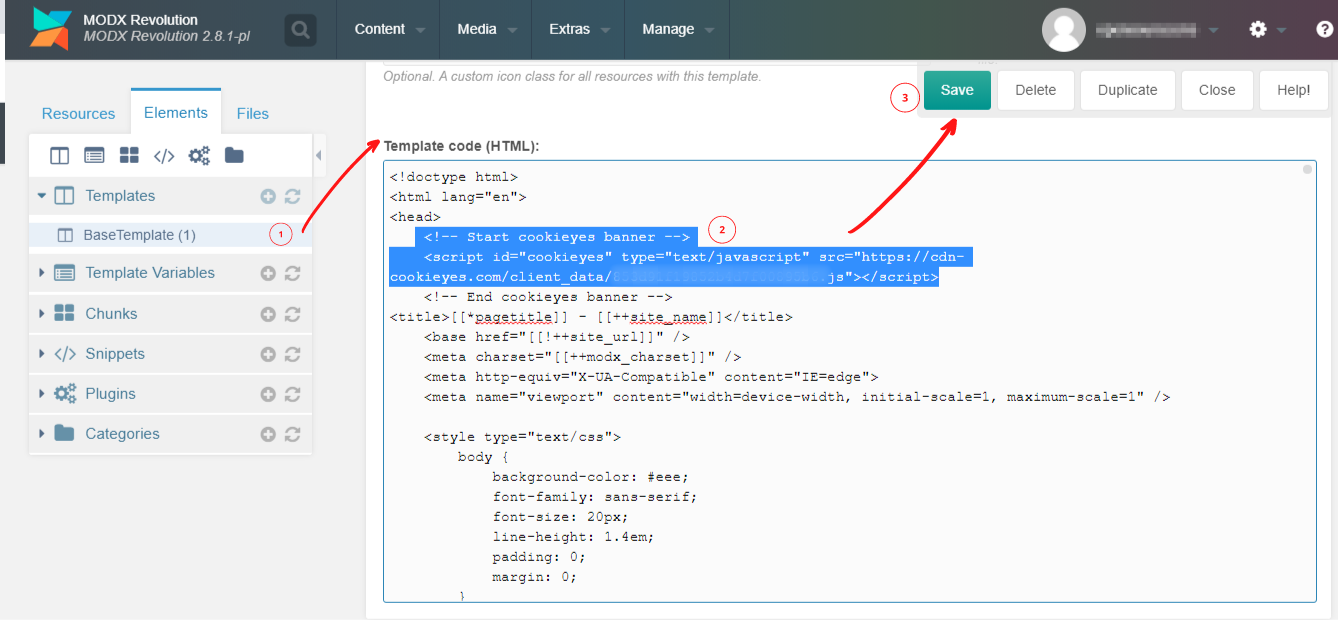Click the Plugins label in tree

coord(110,394)
